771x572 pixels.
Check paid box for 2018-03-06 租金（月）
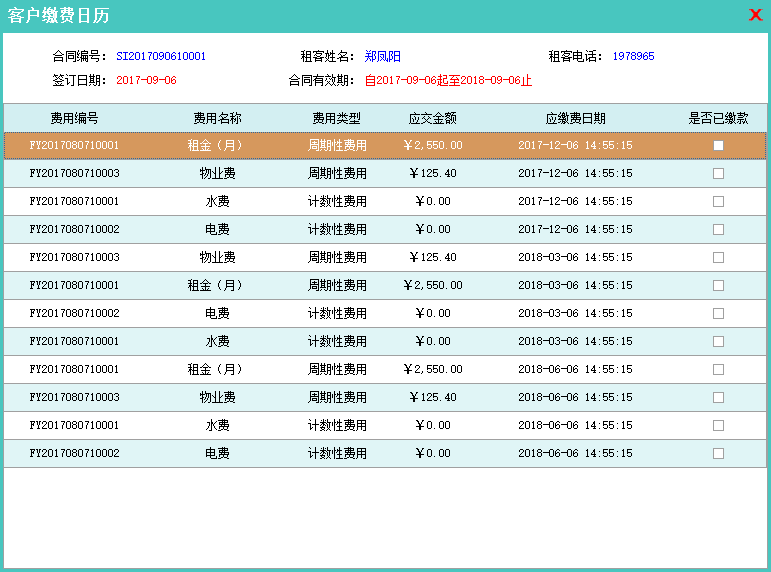point(718,286)
